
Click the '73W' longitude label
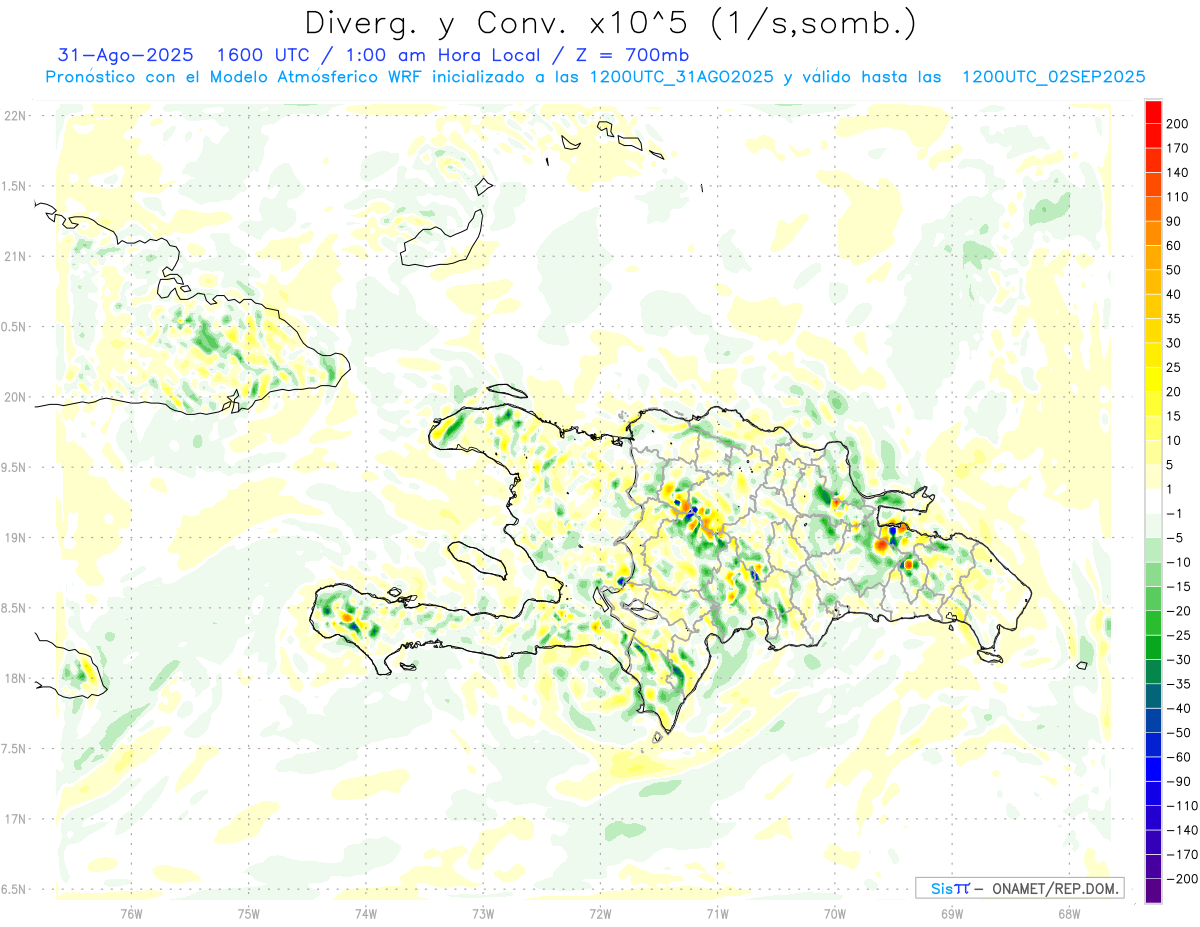483,912
